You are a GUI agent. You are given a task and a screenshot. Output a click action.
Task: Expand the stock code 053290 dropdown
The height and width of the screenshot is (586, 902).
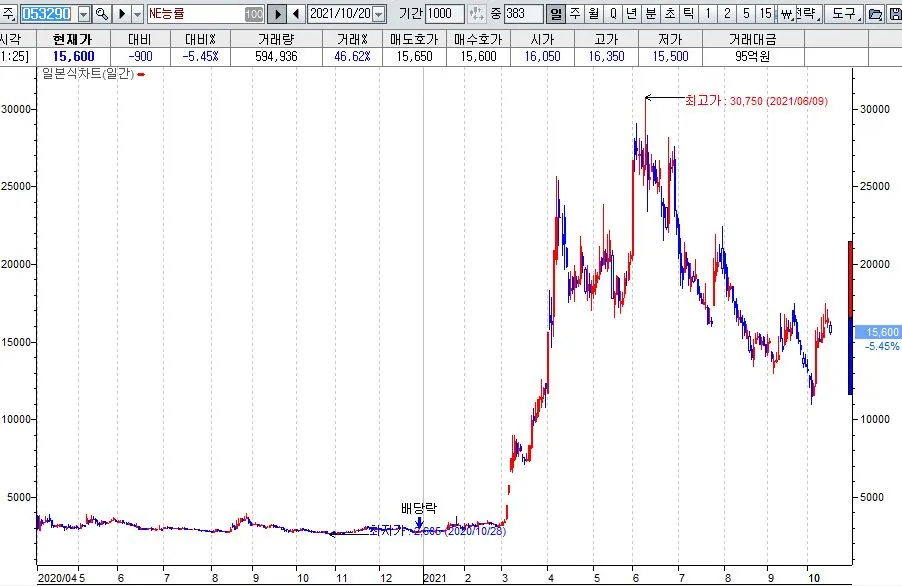coord(84,14)
